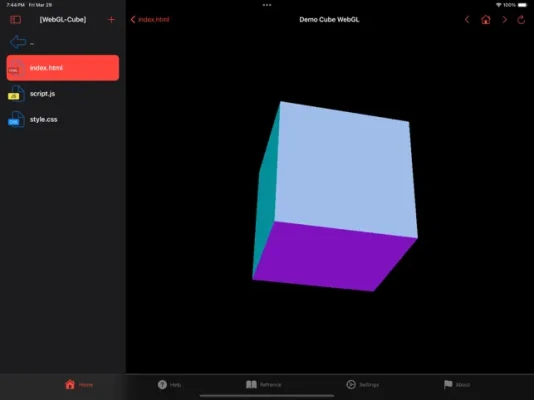This screenshot has height=400, width=534.
Task: Click the browser forward arrow icon
Action: point(504,20)
